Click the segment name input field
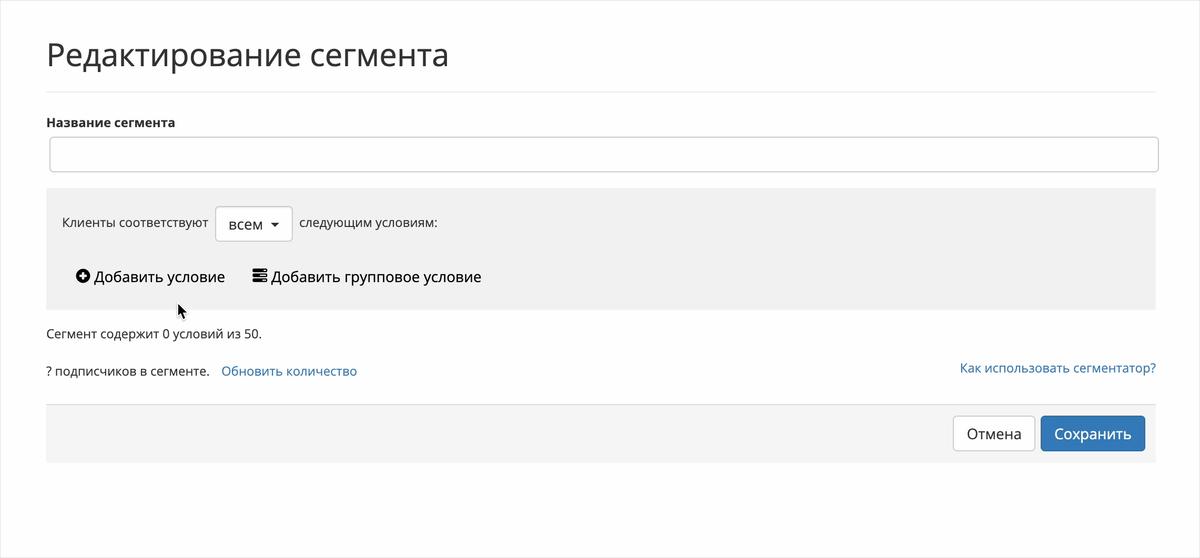The width and height of the screenshot is (1200, 558). [603, 155]
